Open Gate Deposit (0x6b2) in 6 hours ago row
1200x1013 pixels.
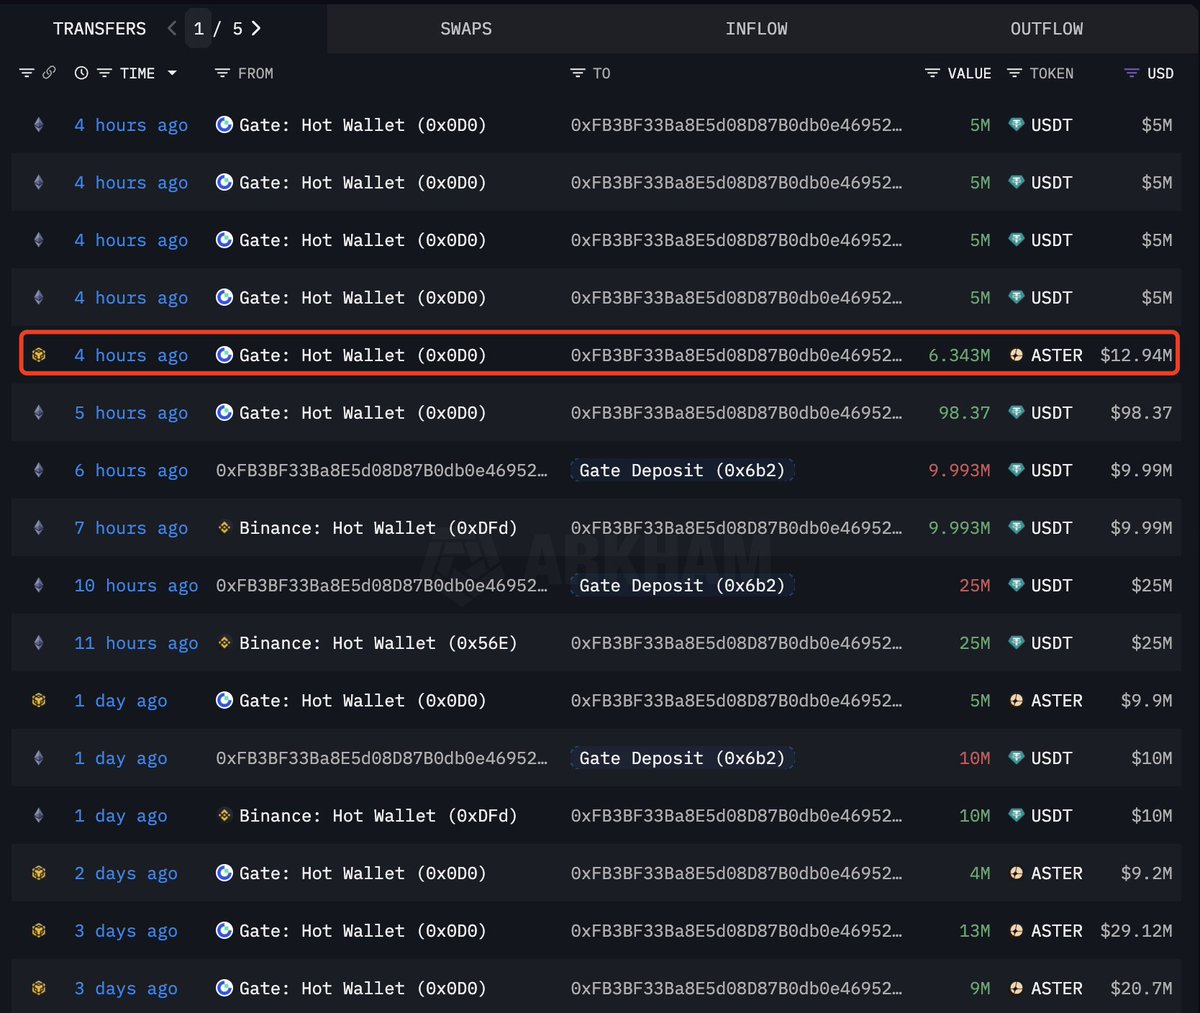coord(682,470)
